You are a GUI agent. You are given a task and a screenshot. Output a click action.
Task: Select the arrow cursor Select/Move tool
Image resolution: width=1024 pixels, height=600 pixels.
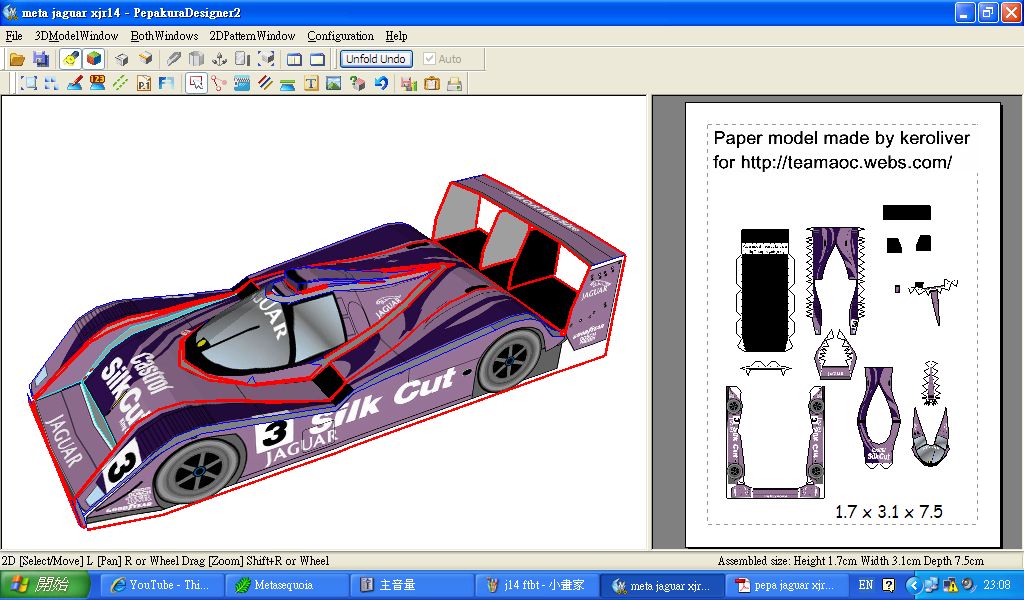tap(195, 84)
